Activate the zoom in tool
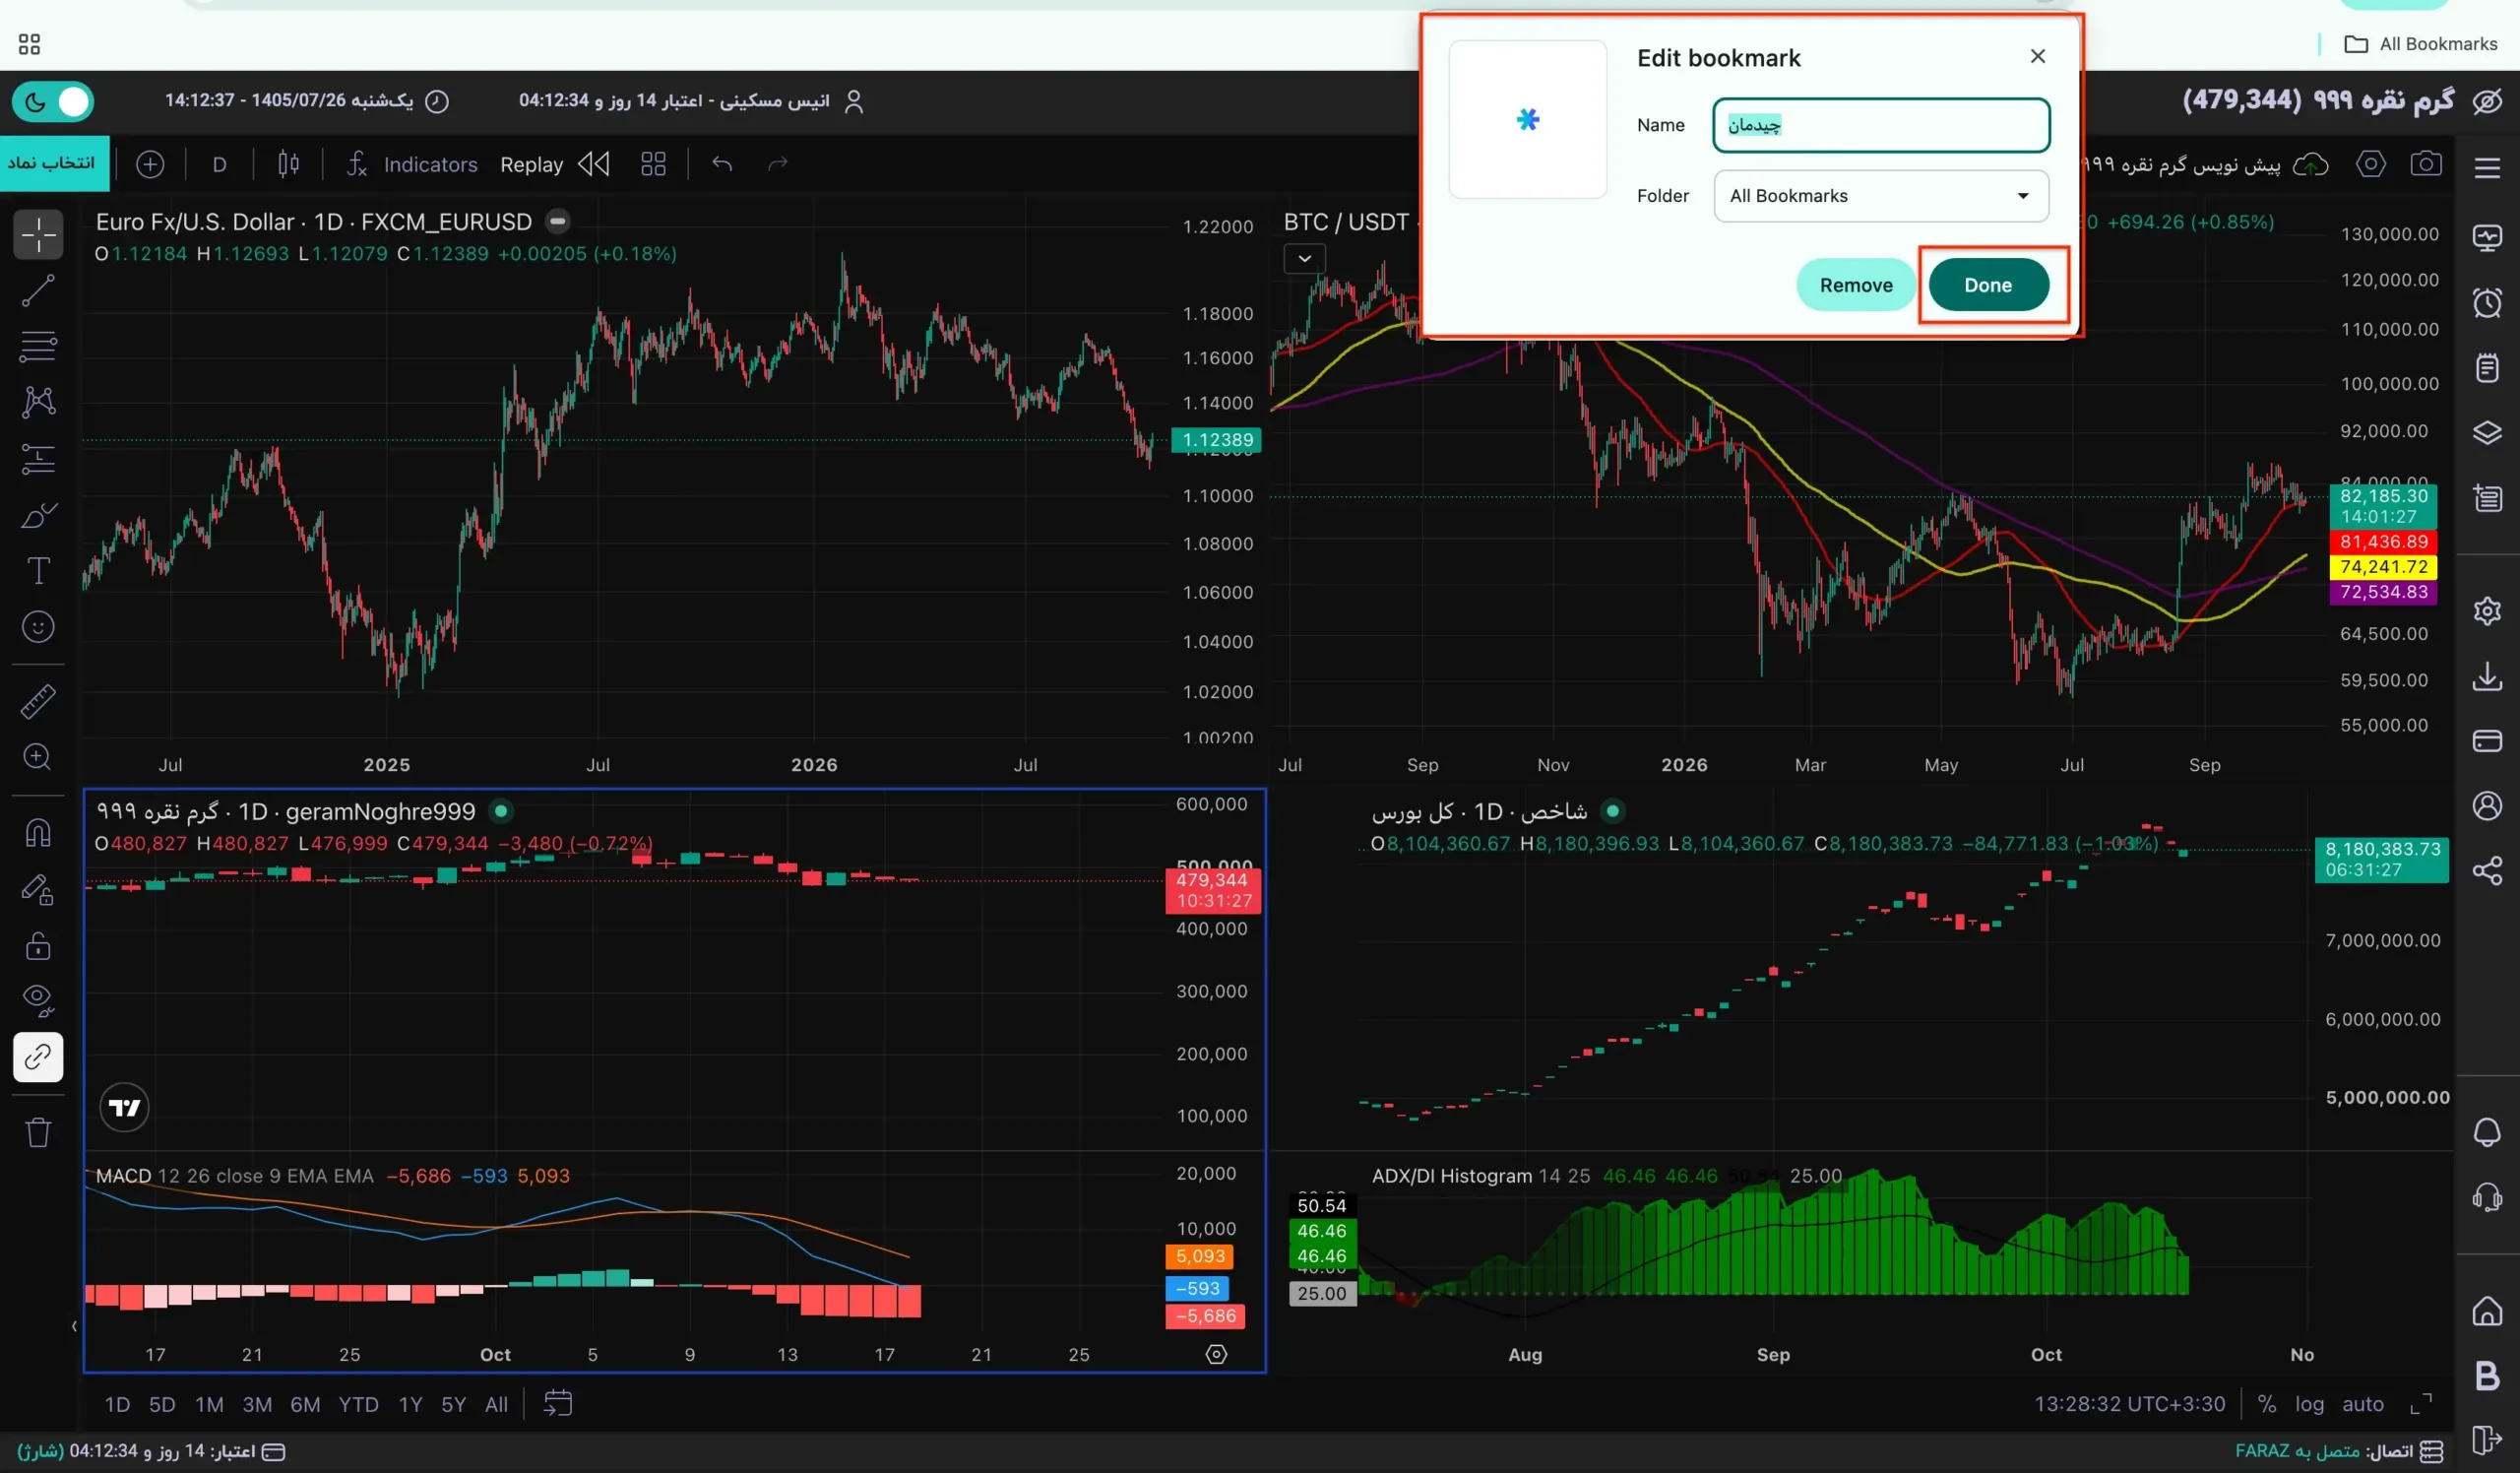This screenshot has height=1473, width=2520. tap(38, 757)
